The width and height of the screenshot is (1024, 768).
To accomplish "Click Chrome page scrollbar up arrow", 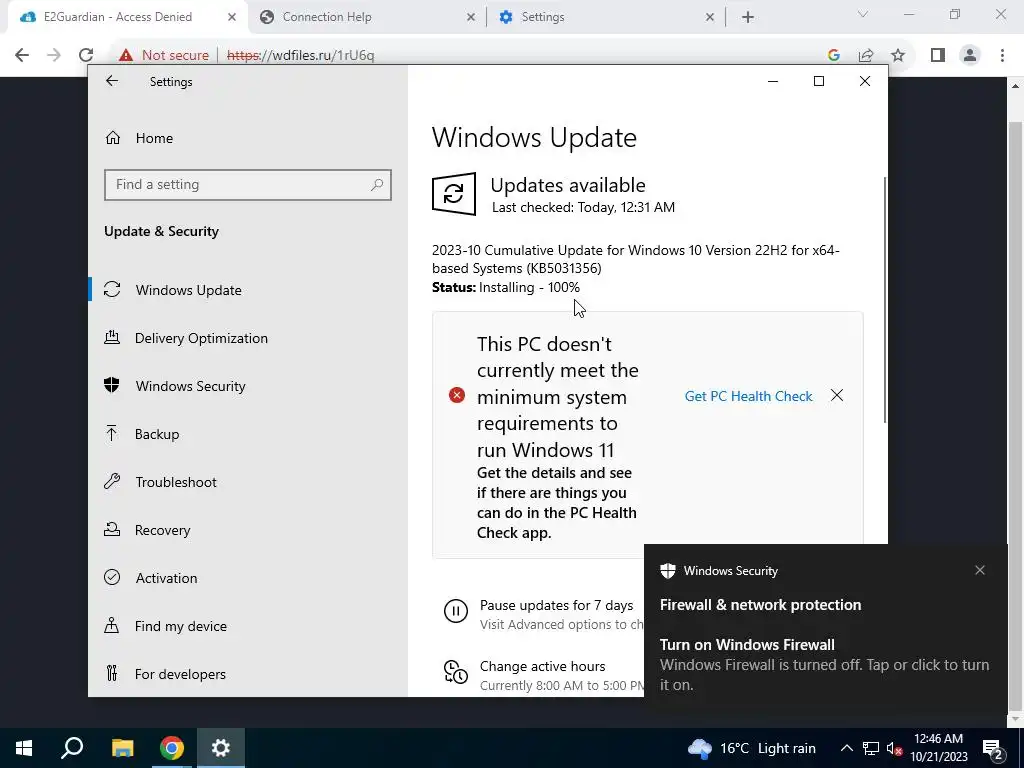I will pos(1016,86).
